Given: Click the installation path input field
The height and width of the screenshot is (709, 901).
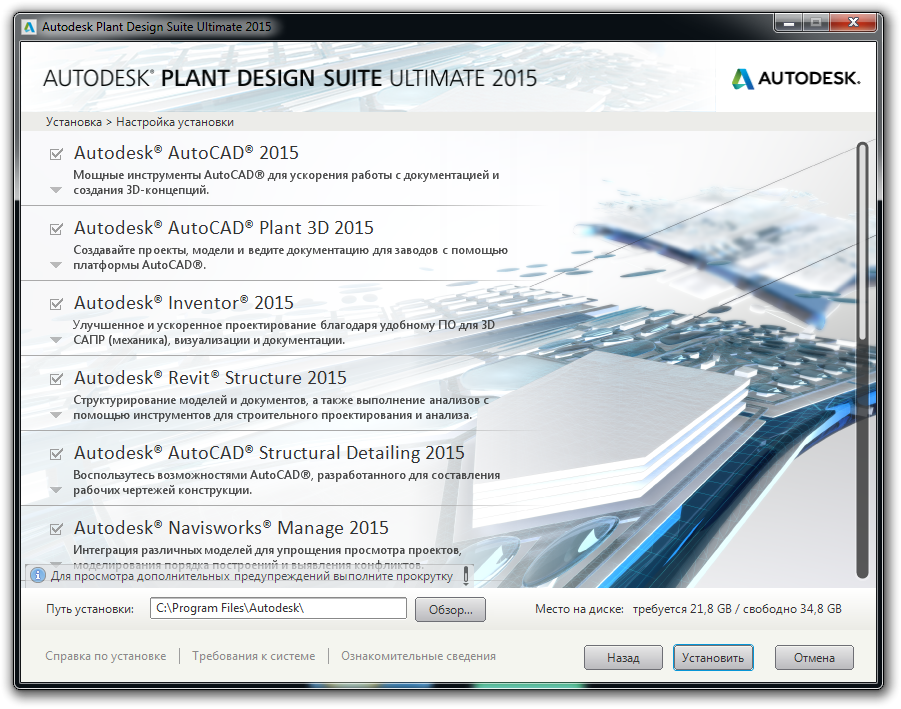Looking at the screenshot, I should [278, 608].
